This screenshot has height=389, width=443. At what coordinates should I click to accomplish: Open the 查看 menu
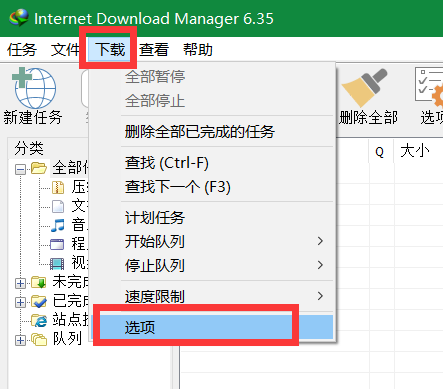click(x=154, y=50)
